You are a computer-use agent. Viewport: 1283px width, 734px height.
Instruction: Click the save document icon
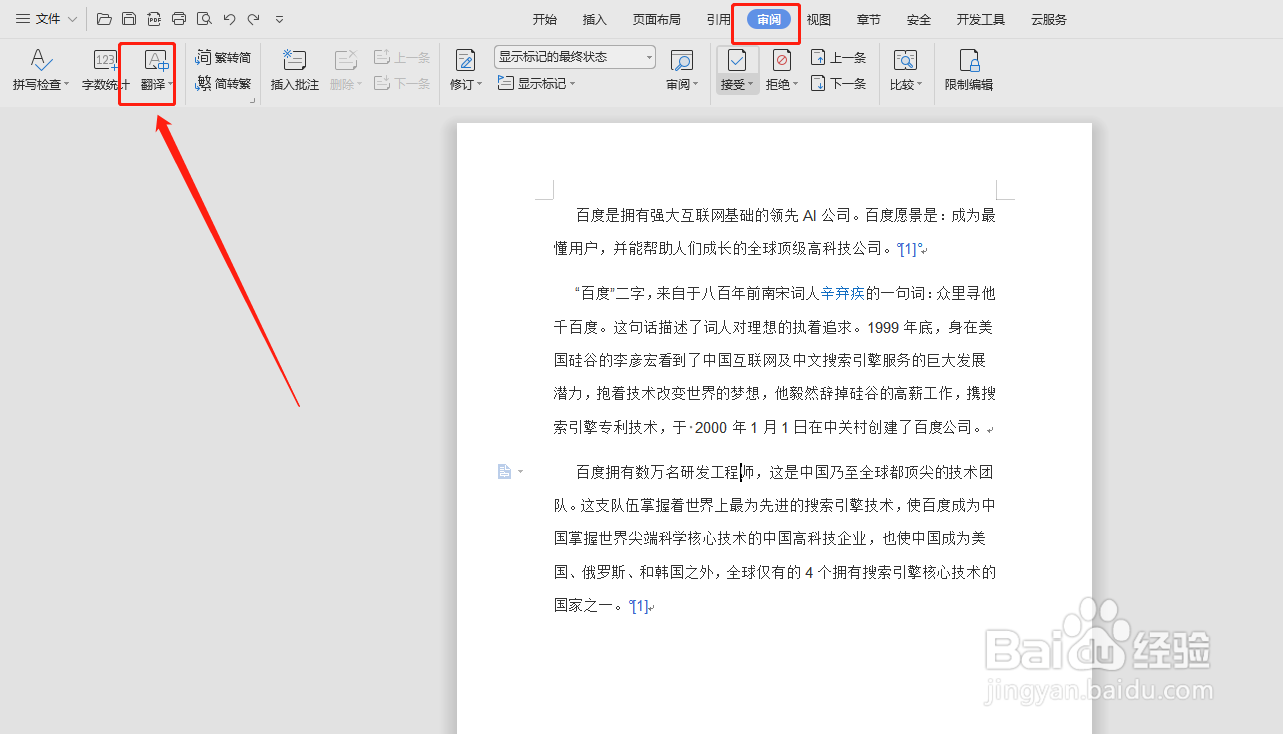coord(129,19)
